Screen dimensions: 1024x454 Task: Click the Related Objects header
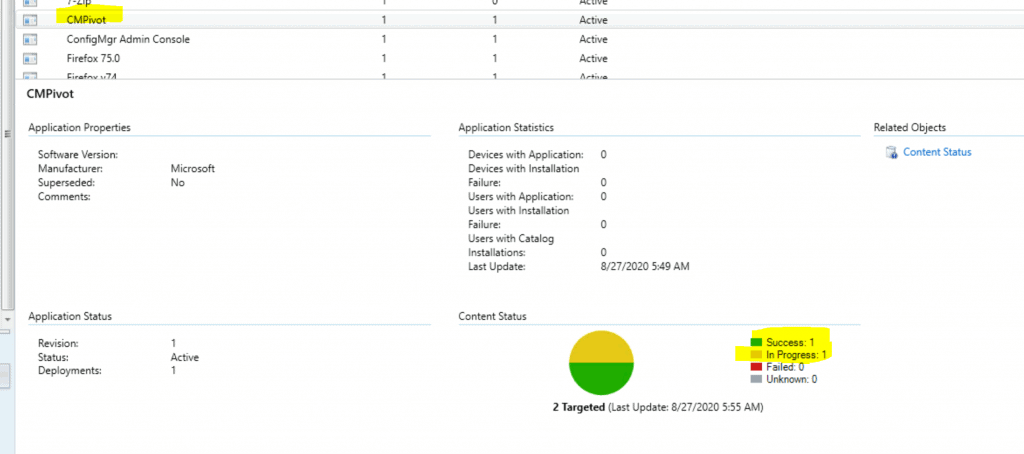(910, 127)
